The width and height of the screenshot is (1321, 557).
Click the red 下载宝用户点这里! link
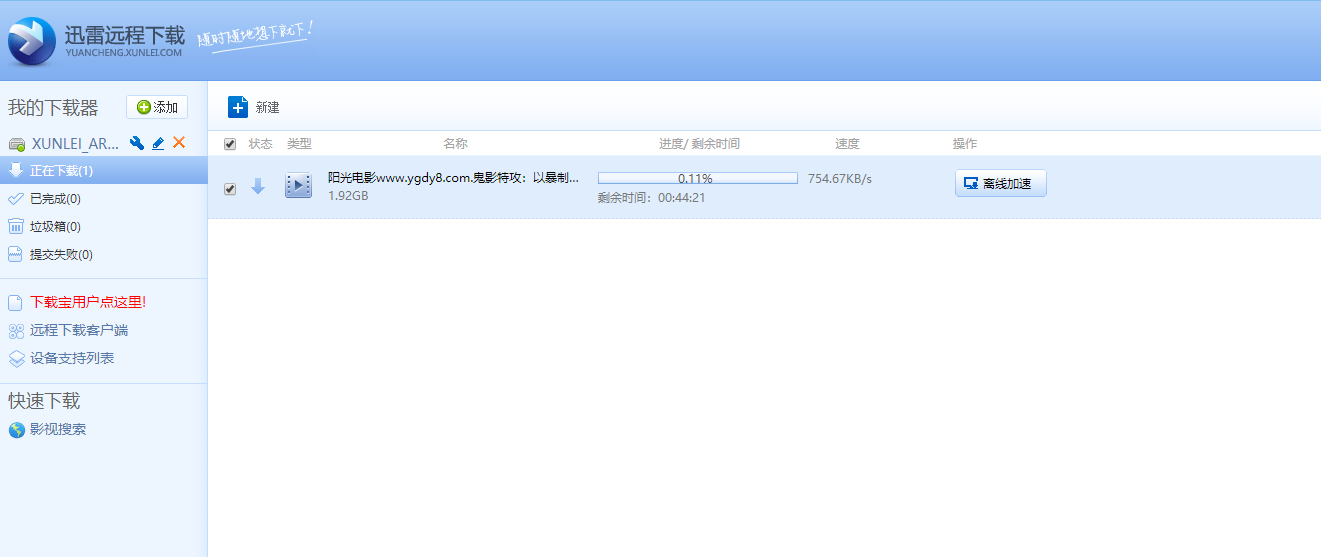pos(88,302)
